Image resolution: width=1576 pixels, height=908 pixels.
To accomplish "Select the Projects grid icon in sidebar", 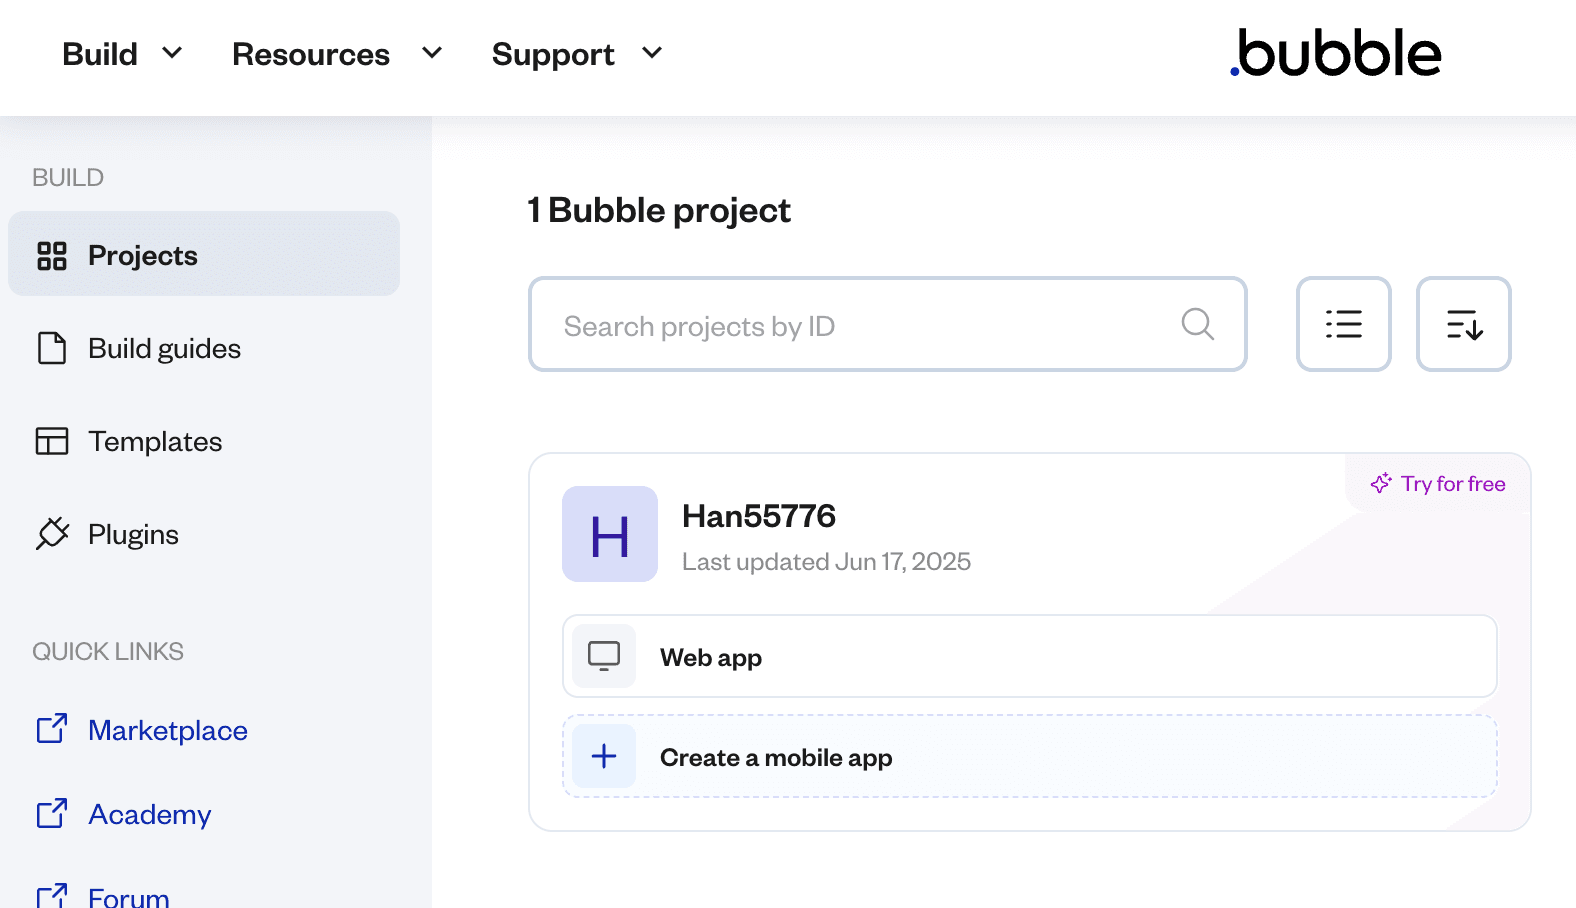I will point(54,255).
